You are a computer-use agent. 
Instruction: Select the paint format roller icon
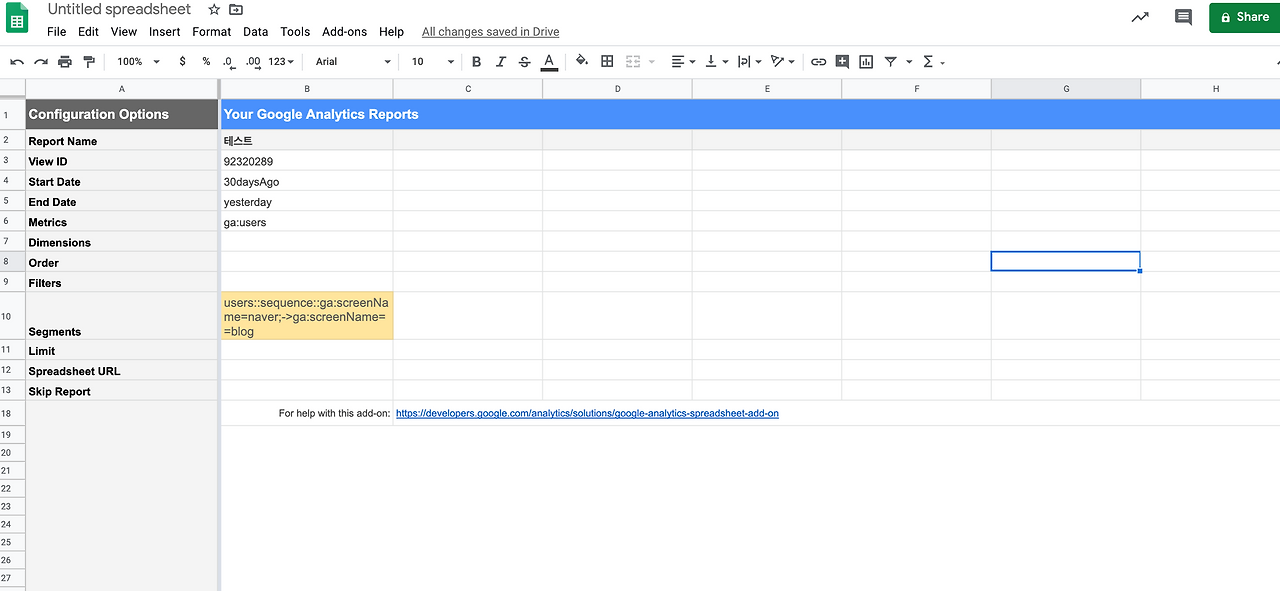pyautogui.click(x=89, y=62)
